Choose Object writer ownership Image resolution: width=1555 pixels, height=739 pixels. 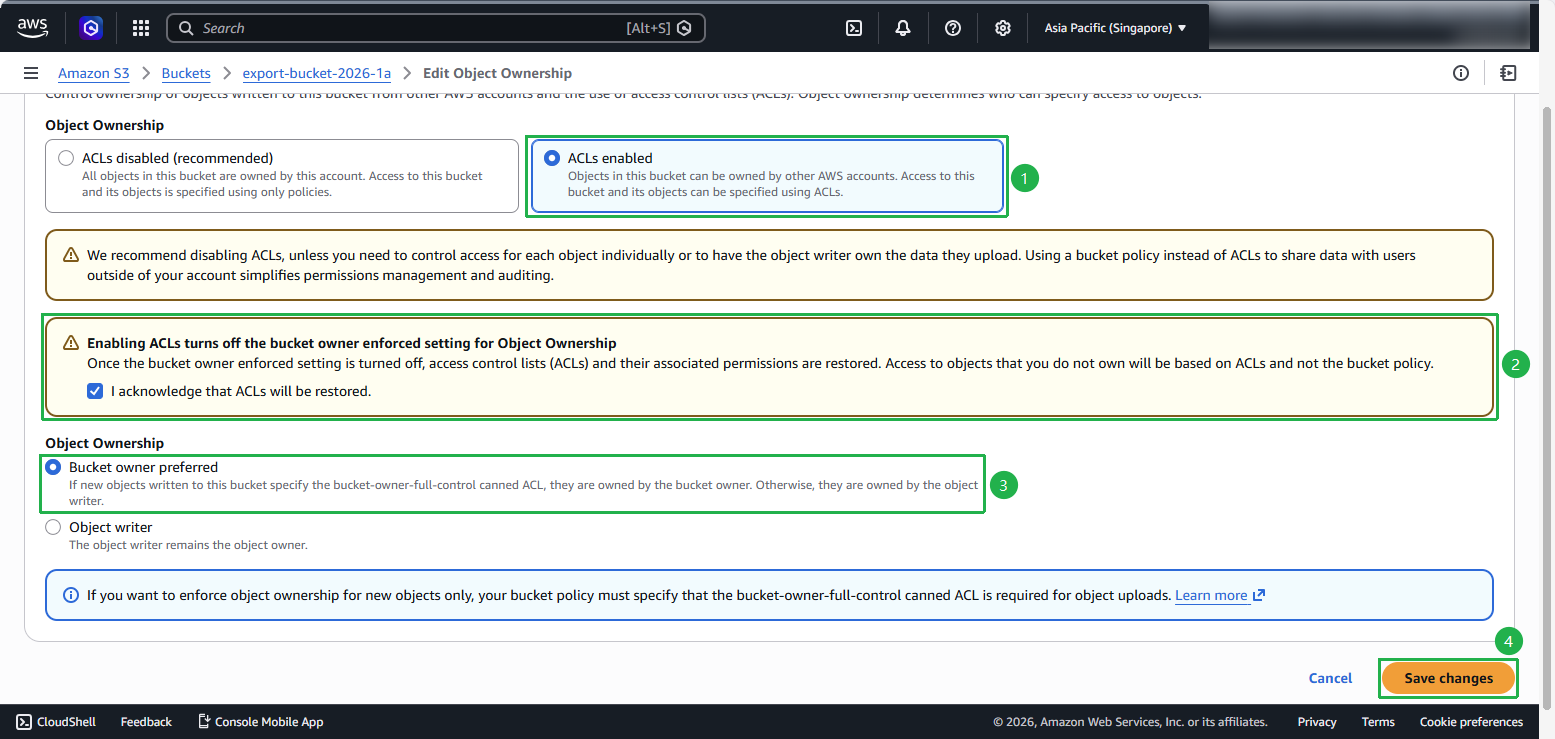(x=53, y=527)
